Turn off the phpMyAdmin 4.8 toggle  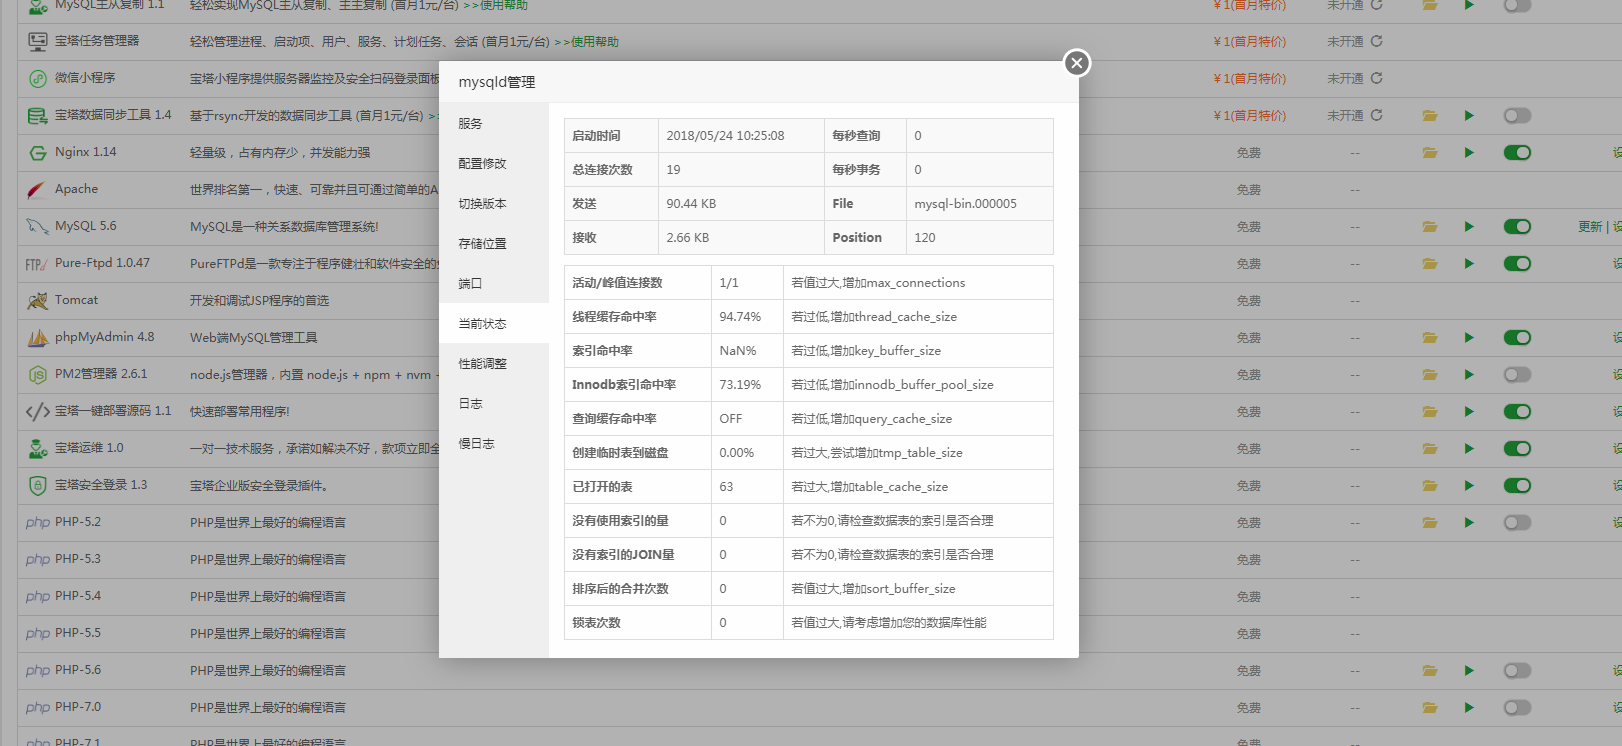point(1517,338)
